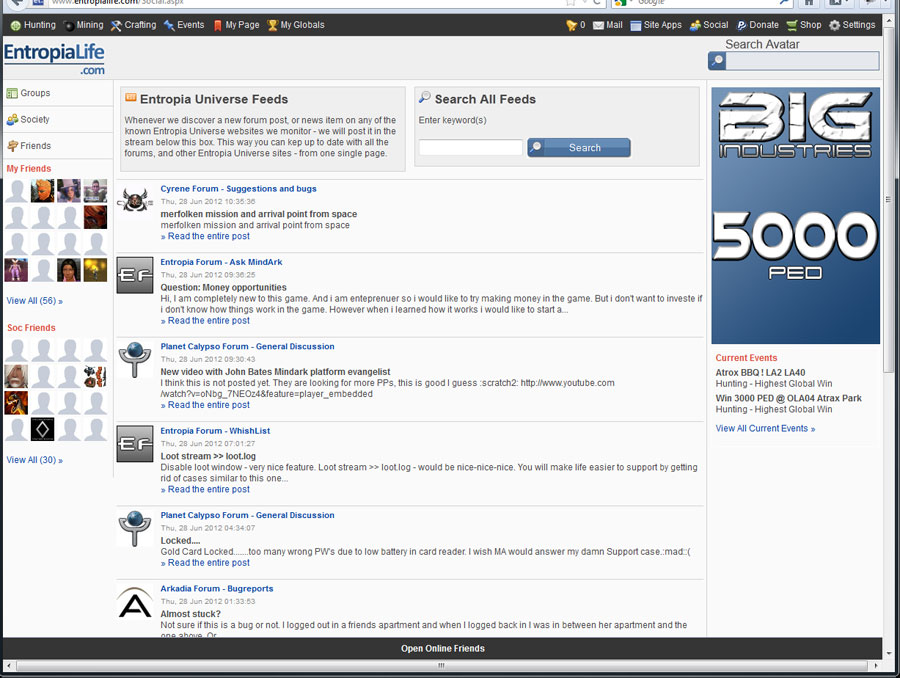This screenshot has width=900, height=678.
Task: Open Settings gear in top bar
Action: (852, 25)
